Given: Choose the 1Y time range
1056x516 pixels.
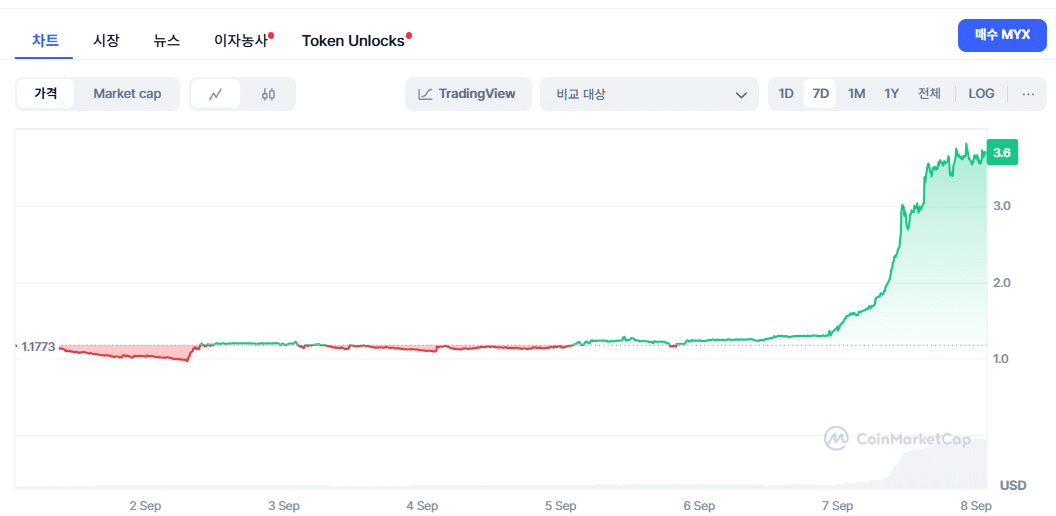Looking at the screenshot, I should (892, 94).
